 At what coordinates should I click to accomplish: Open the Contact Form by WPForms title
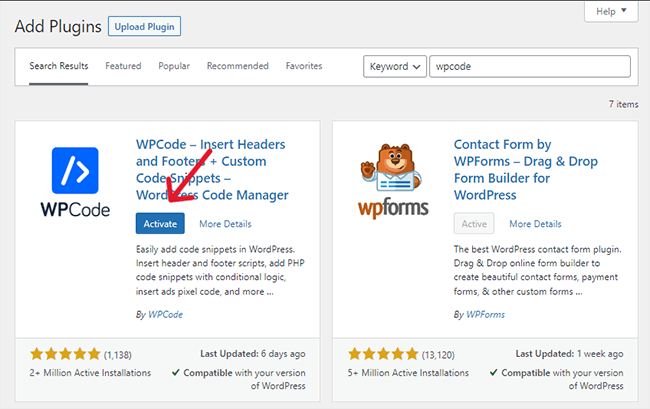click(x=526, y=169)
